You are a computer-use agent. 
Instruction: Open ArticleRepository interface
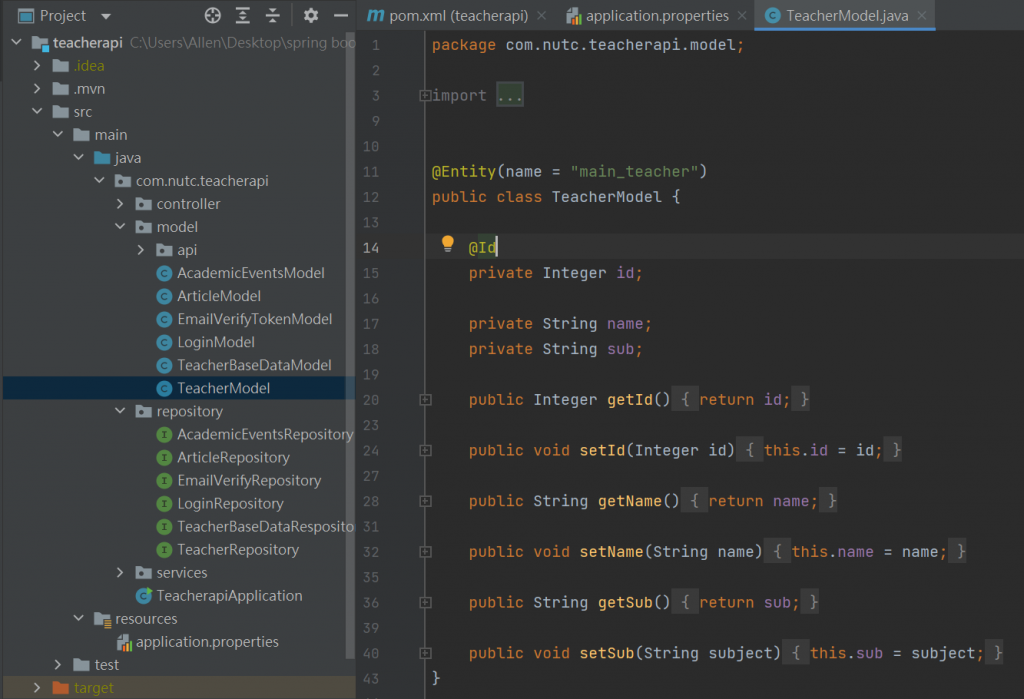point(233,457)
